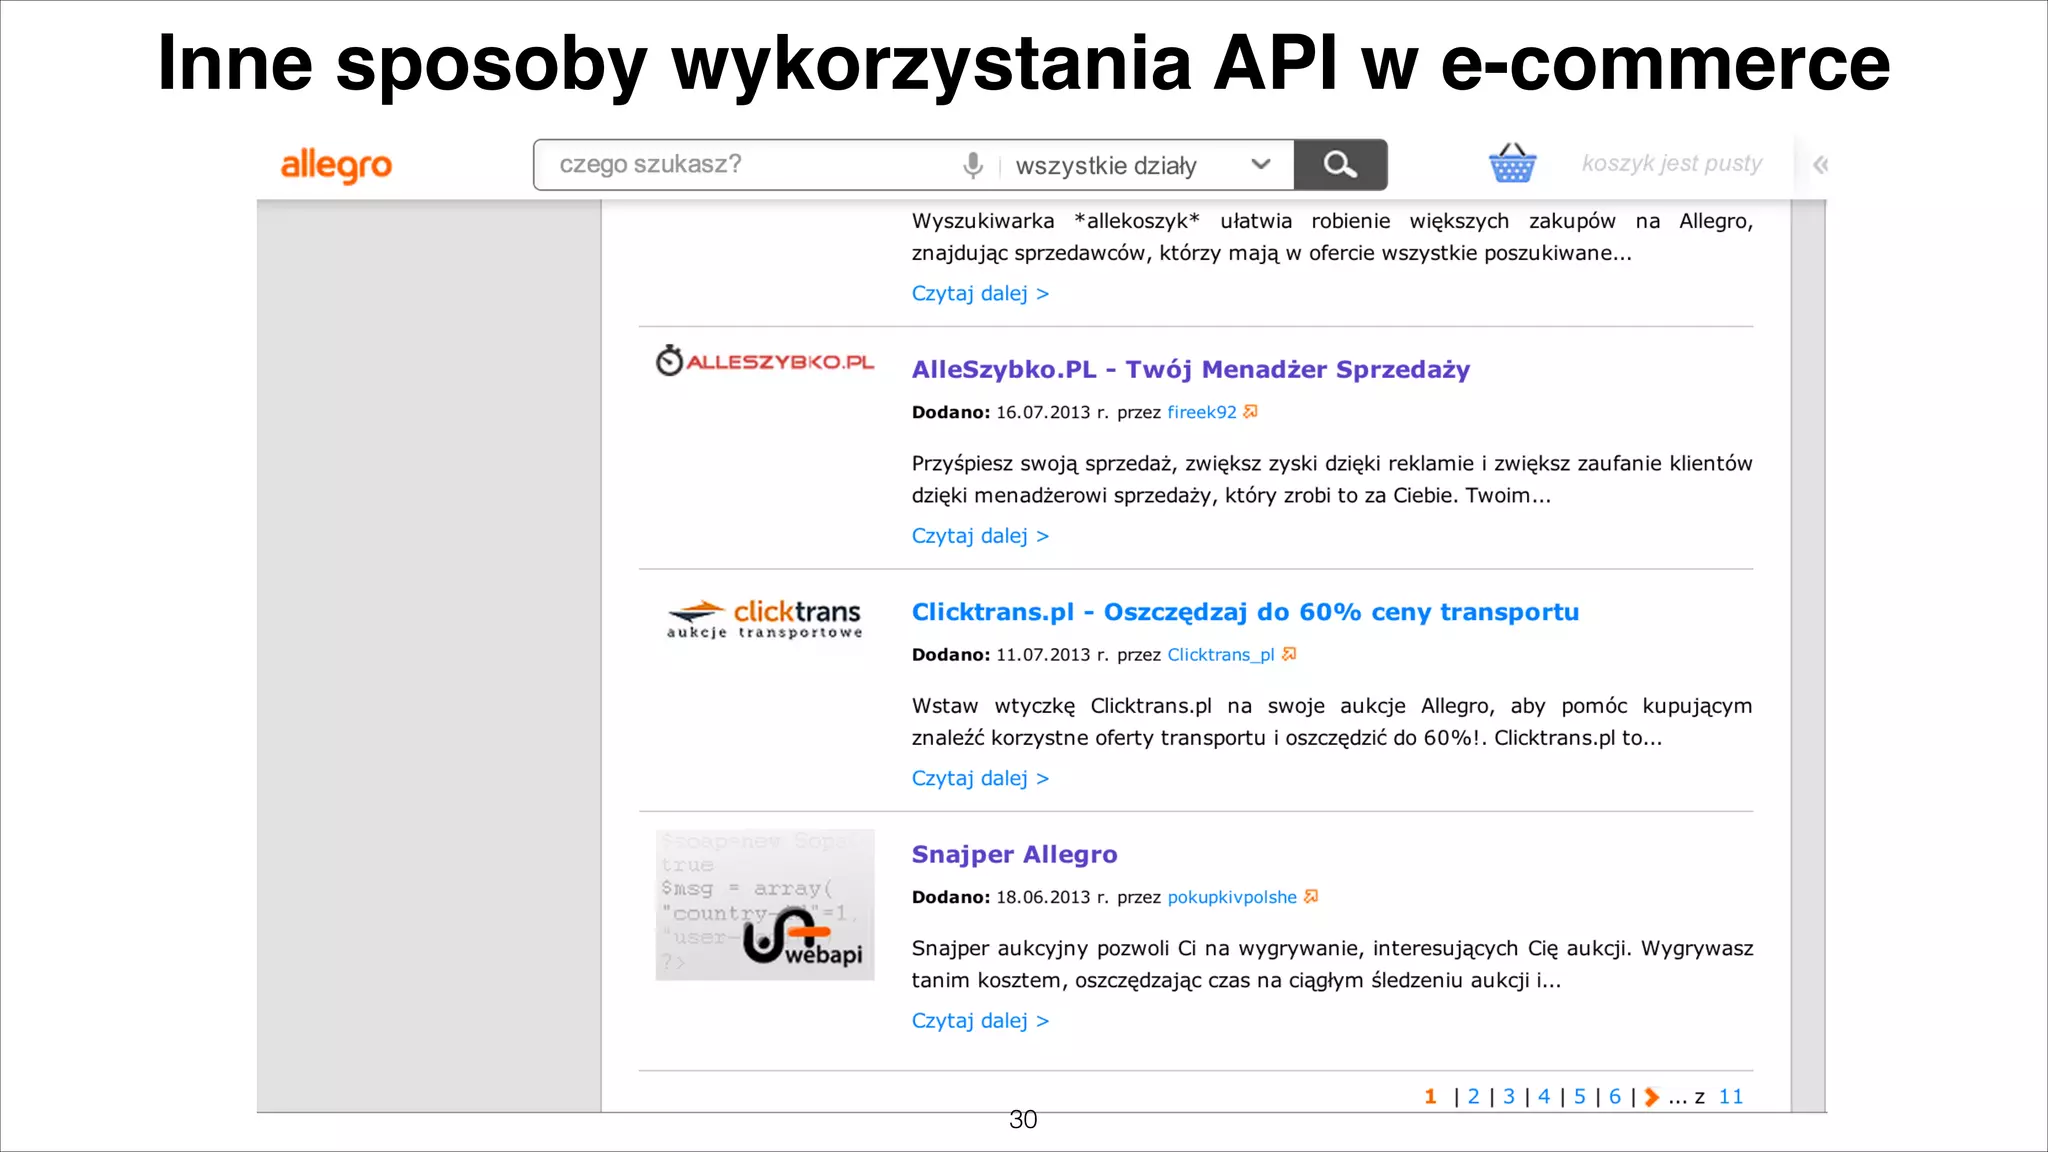Open 'Clicktrans.pl - Oszczędzaj do 60%' title
This screenshot has width=2048, height=1152.
tap(1245, 612)
